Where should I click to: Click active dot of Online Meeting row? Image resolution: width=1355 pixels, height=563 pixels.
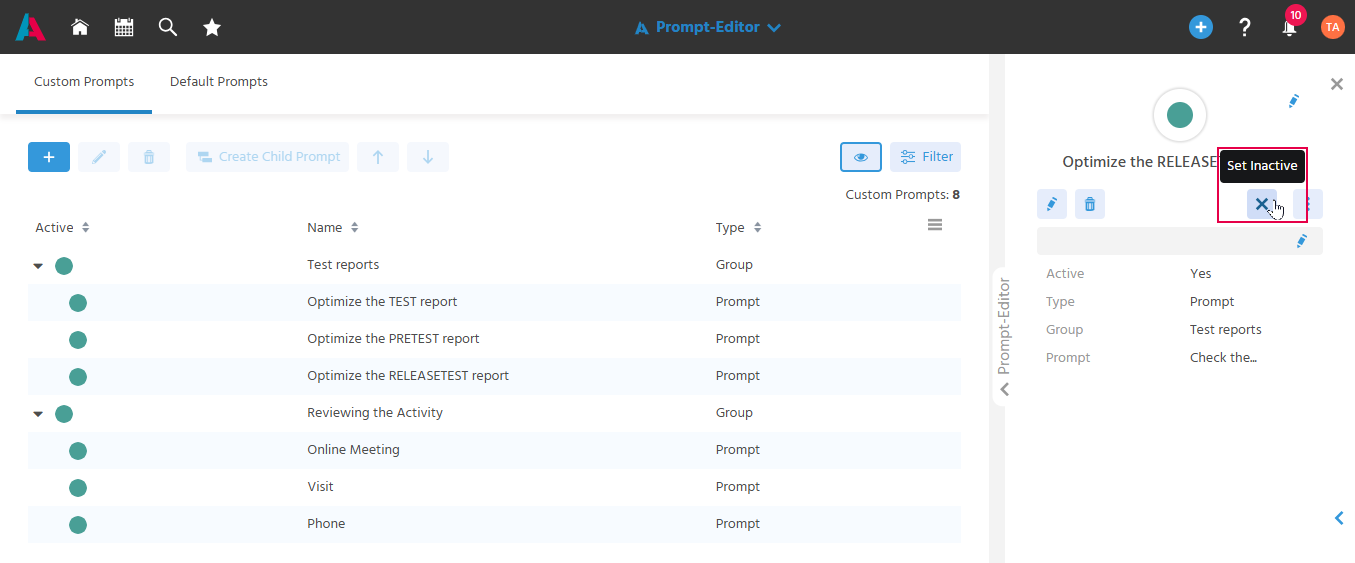[78, 451]
